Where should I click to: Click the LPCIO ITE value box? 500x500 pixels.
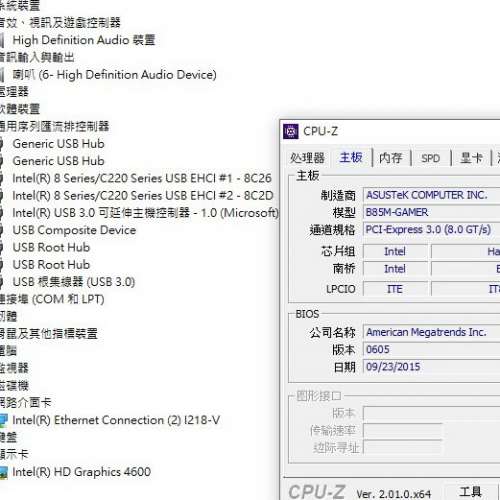point(395,289)
